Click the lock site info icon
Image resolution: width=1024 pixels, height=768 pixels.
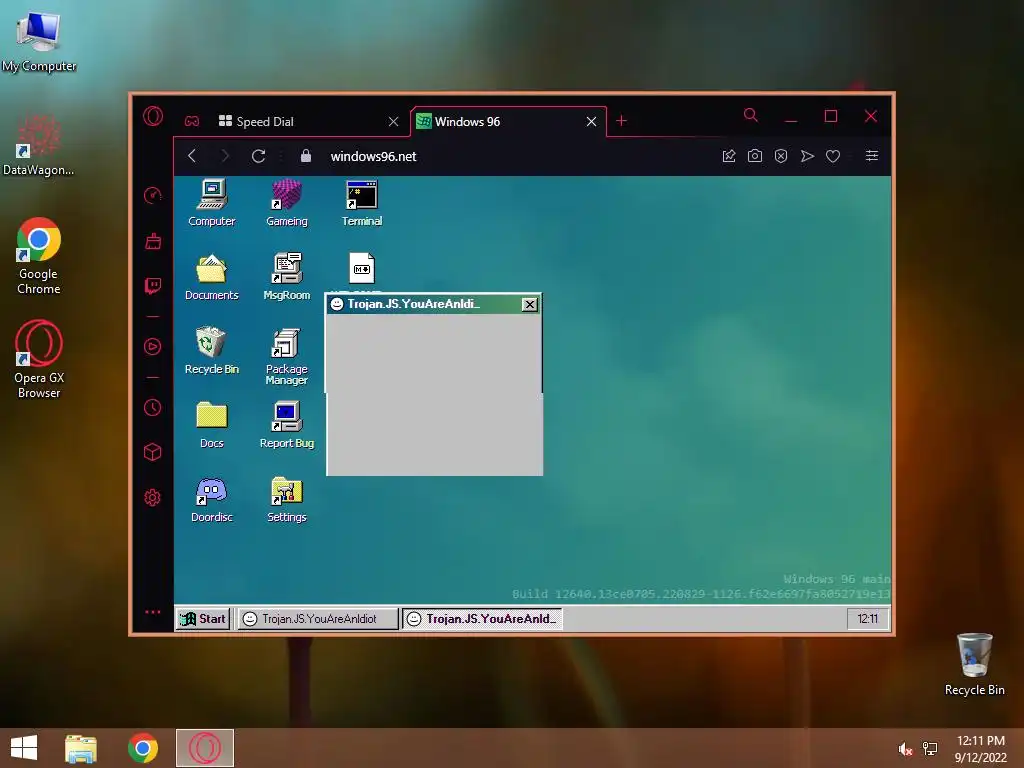pyautogui.click(x=305, y=155)
